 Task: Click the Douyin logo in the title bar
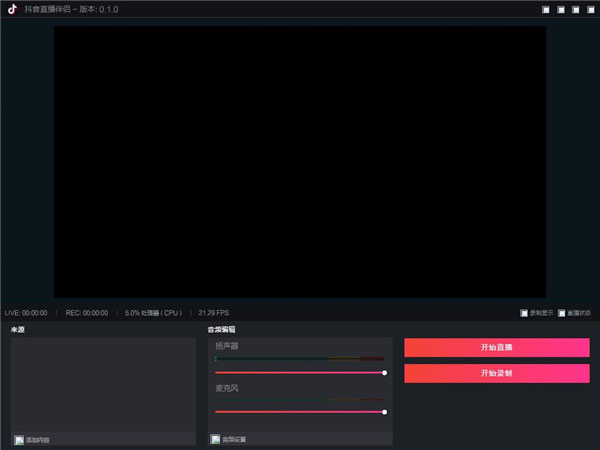(12, 9)
